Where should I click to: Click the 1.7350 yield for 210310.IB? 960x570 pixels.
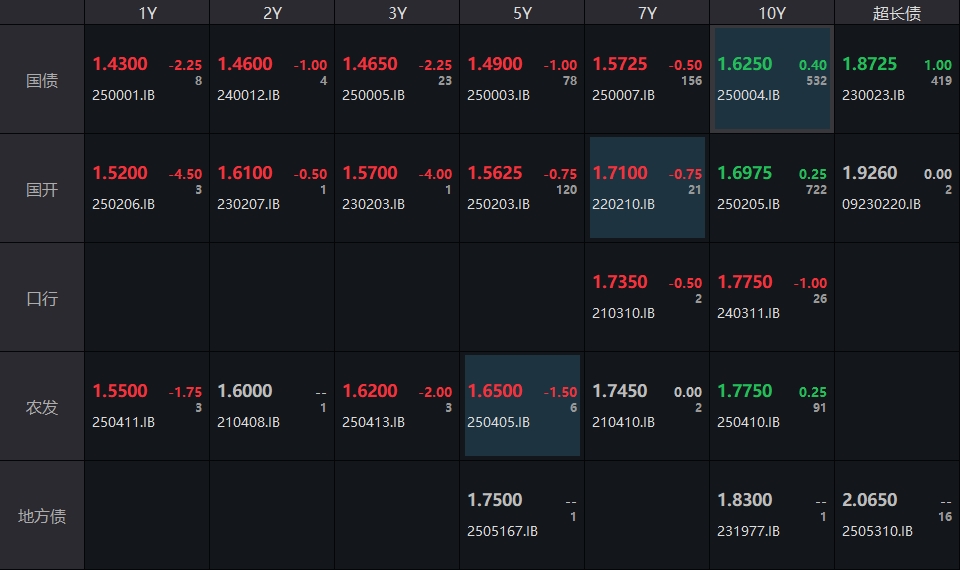(x=620, y=282)
